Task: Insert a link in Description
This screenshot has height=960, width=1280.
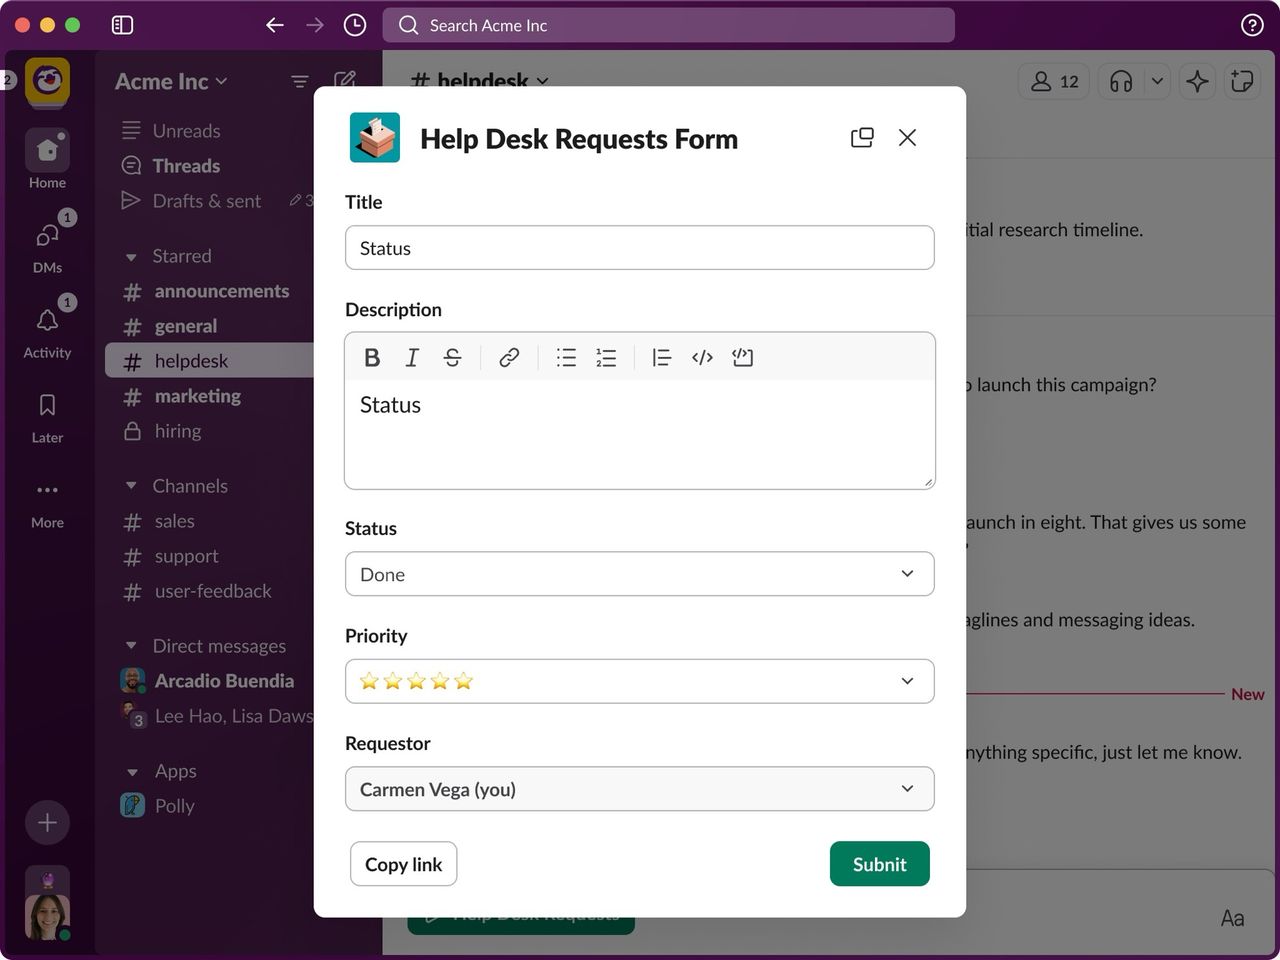Action: coord(509,358)
